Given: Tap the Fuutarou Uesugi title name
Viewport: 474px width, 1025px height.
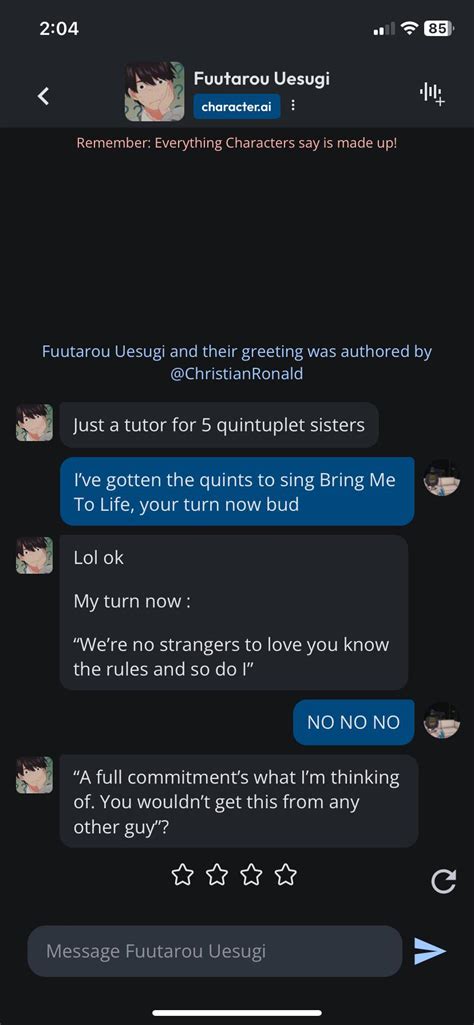Looking at the screenshot, I should (x=262, y=79).
